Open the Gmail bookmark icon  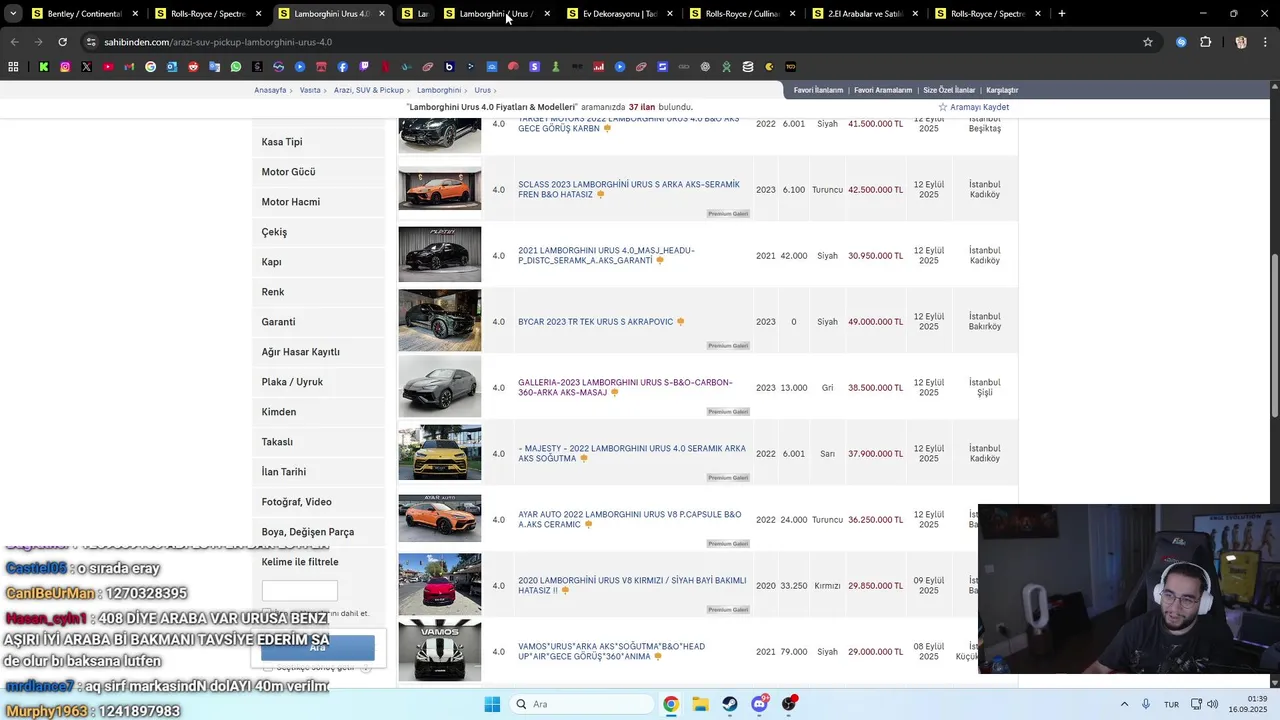coord(129,67)
